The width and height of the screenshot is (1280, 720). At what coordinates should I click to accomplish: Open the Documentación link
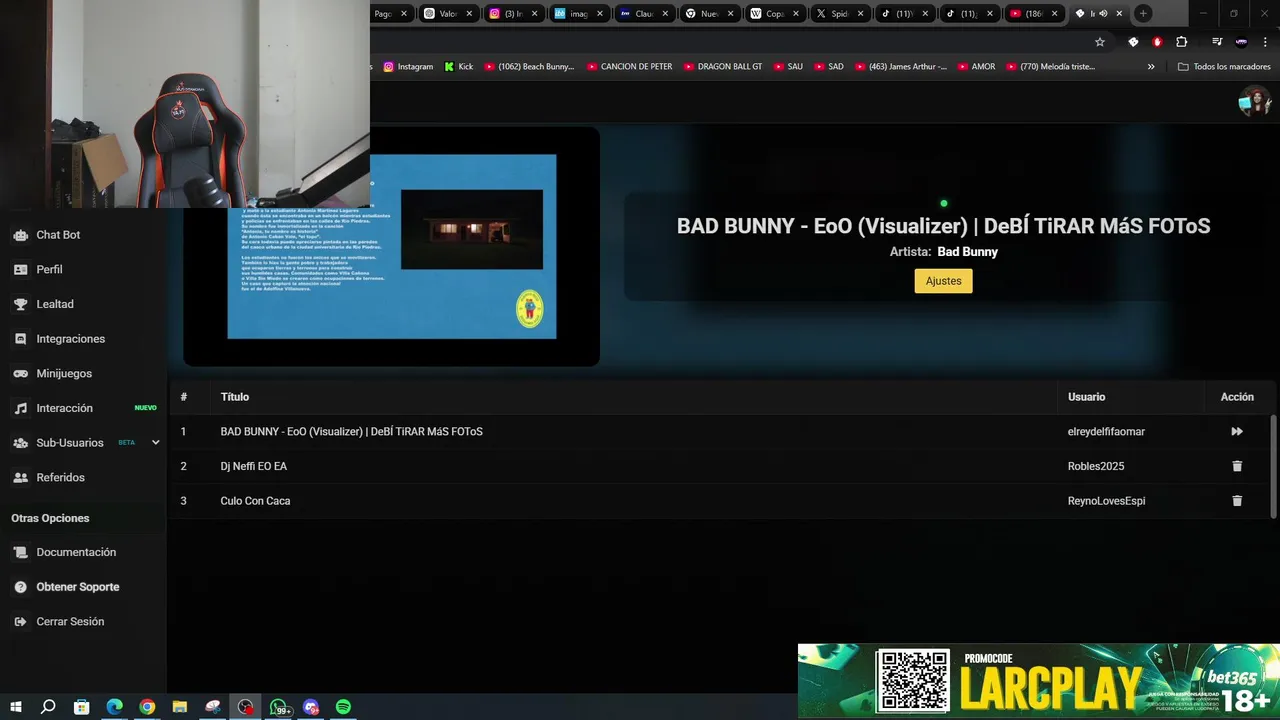pyautogui.click(x=76, y=552)
